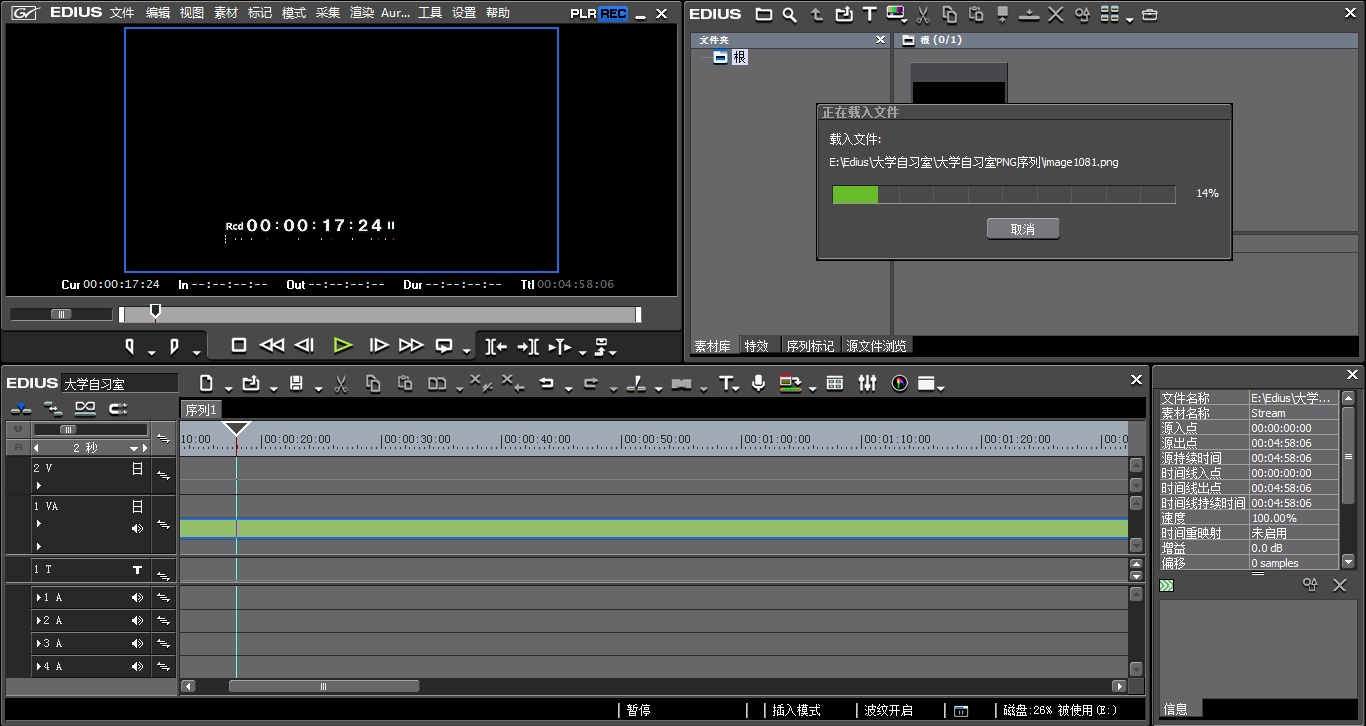This screenshot has height=726, width=1366.
Task: Mute the 1 VA track audio
Action: click(137, 528)
